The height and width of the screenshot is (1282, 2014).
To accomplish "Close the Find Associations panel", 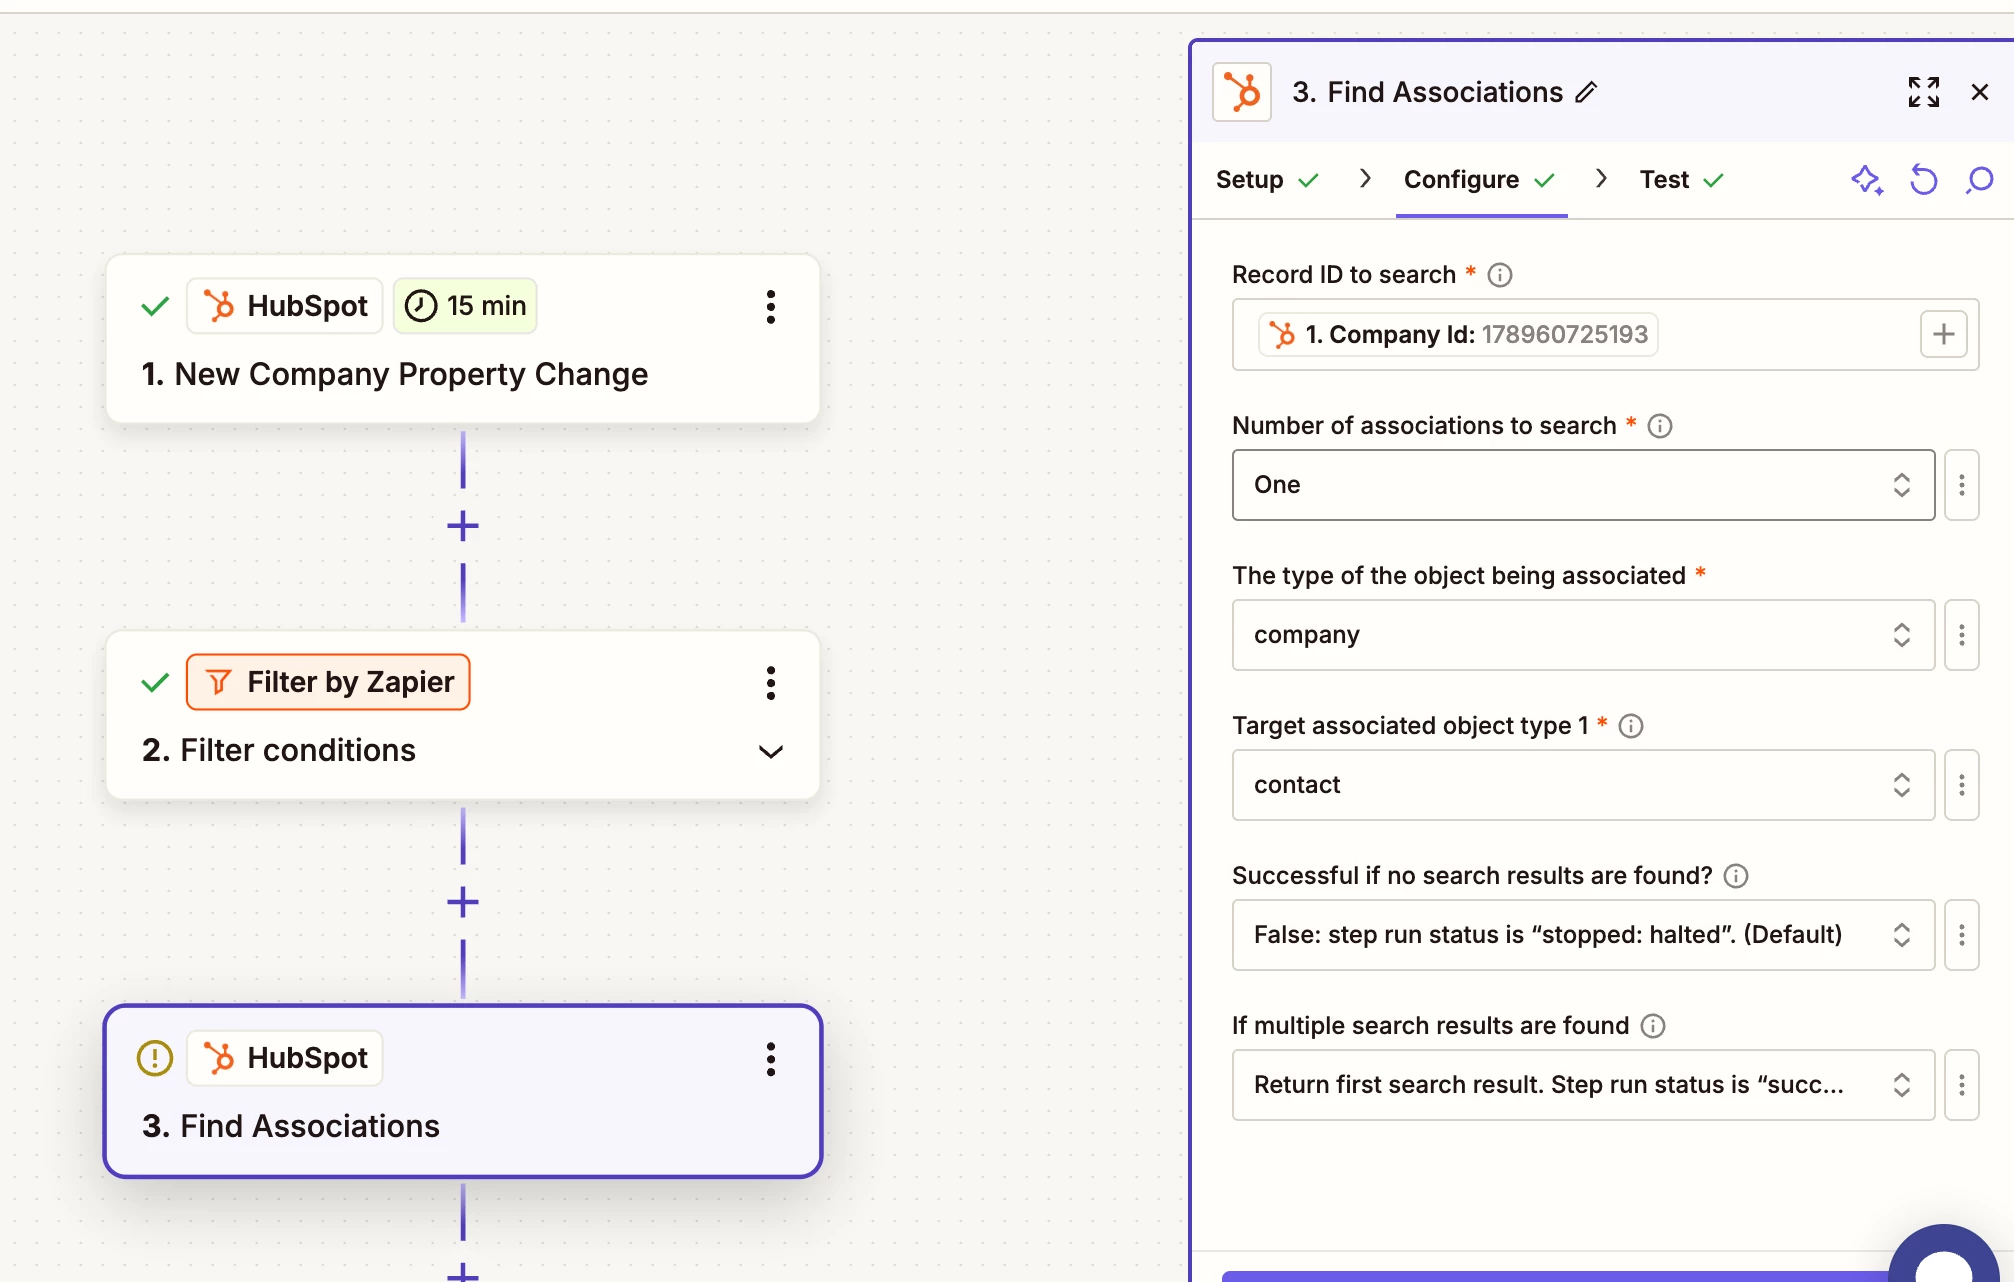I will pyautogui.click(x=1980, y=92).
